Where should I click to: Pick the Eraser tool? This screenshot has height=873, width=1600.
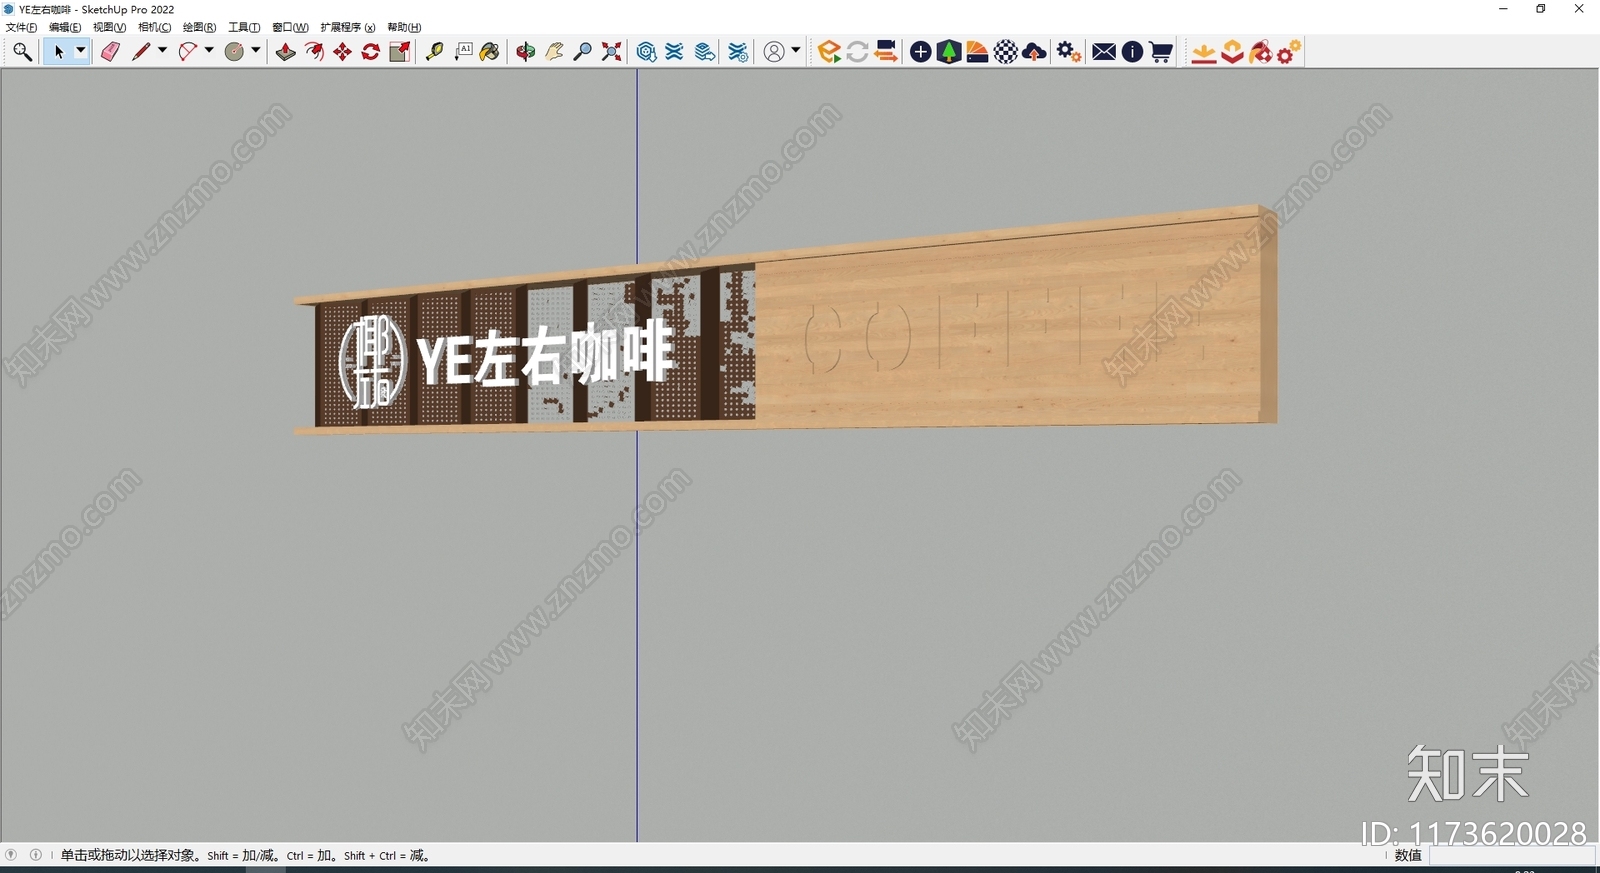click(x=110, y=52)
